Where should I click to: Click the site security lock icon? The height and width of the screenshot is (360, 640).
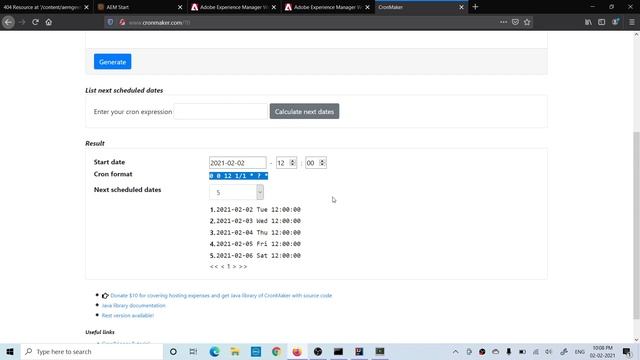coord(122,22)
